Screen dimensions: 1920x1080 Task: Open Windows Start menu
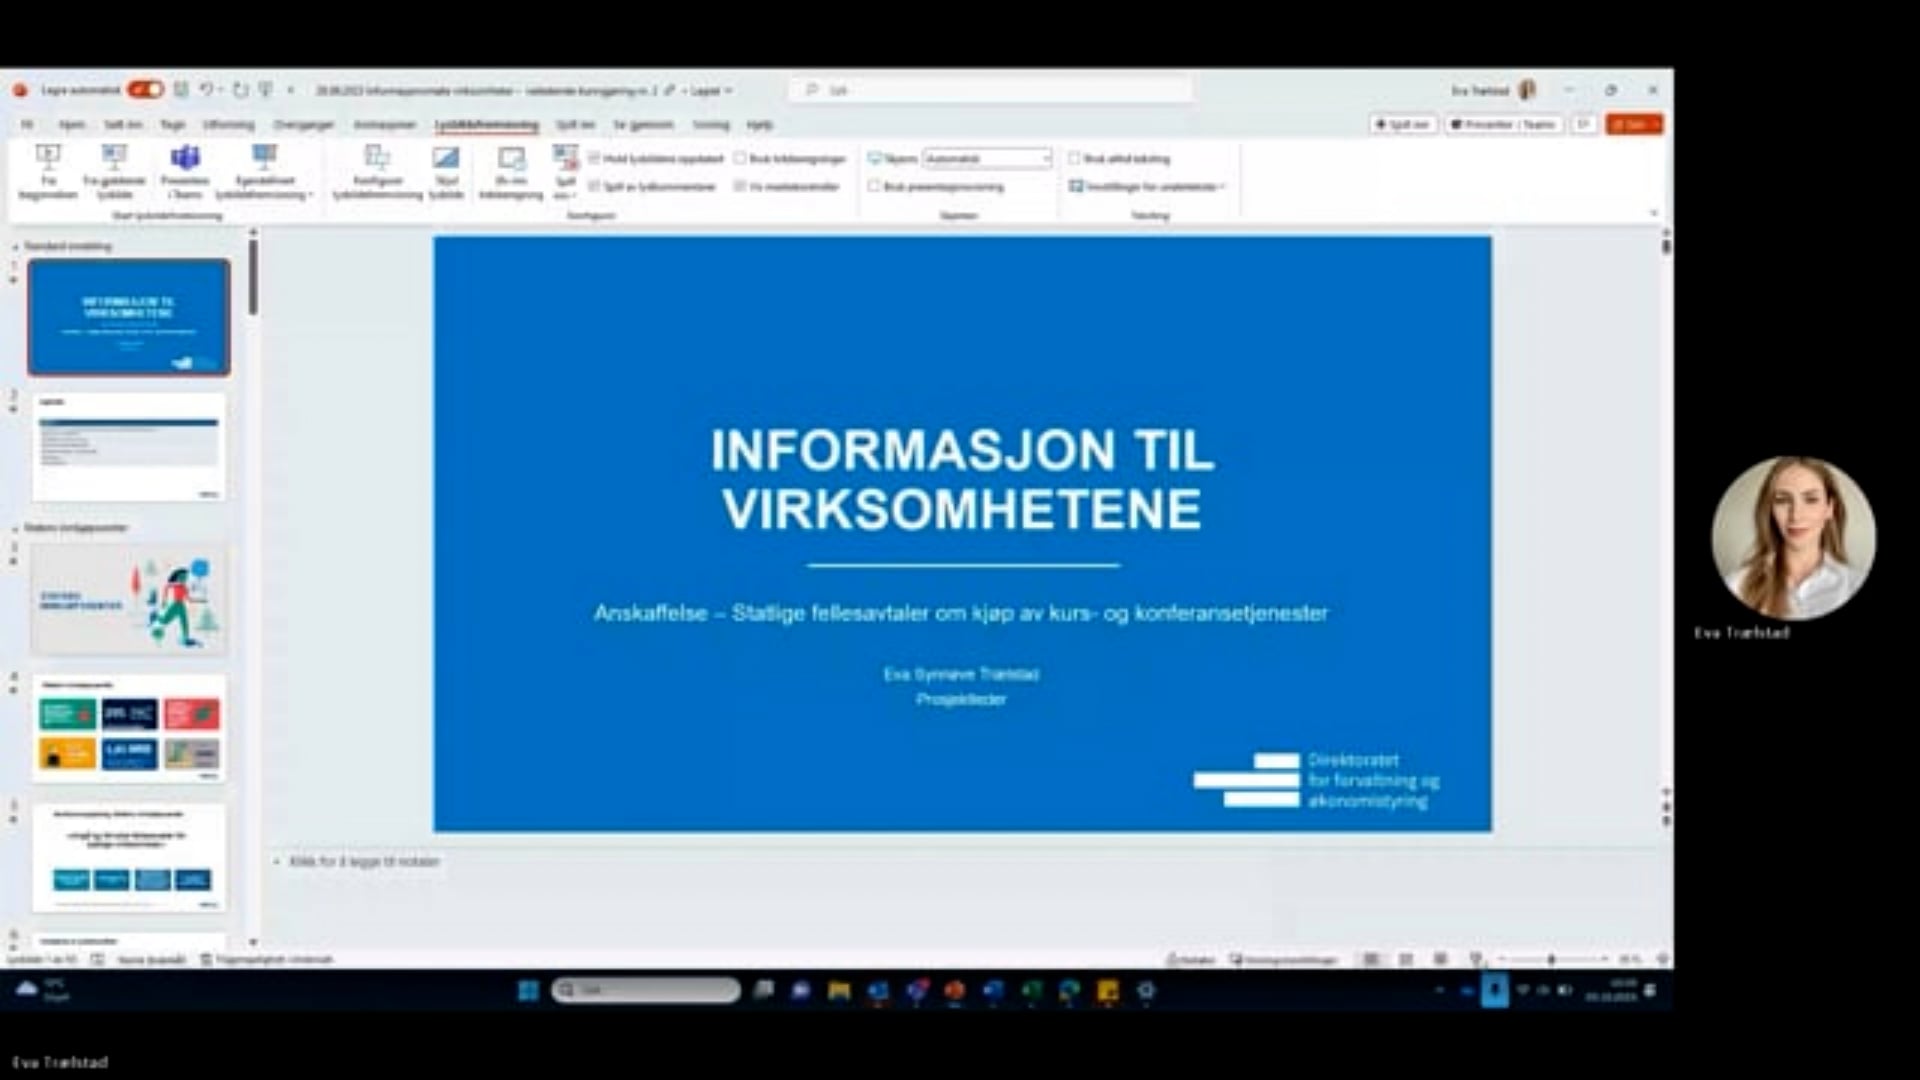click(528, 990)
